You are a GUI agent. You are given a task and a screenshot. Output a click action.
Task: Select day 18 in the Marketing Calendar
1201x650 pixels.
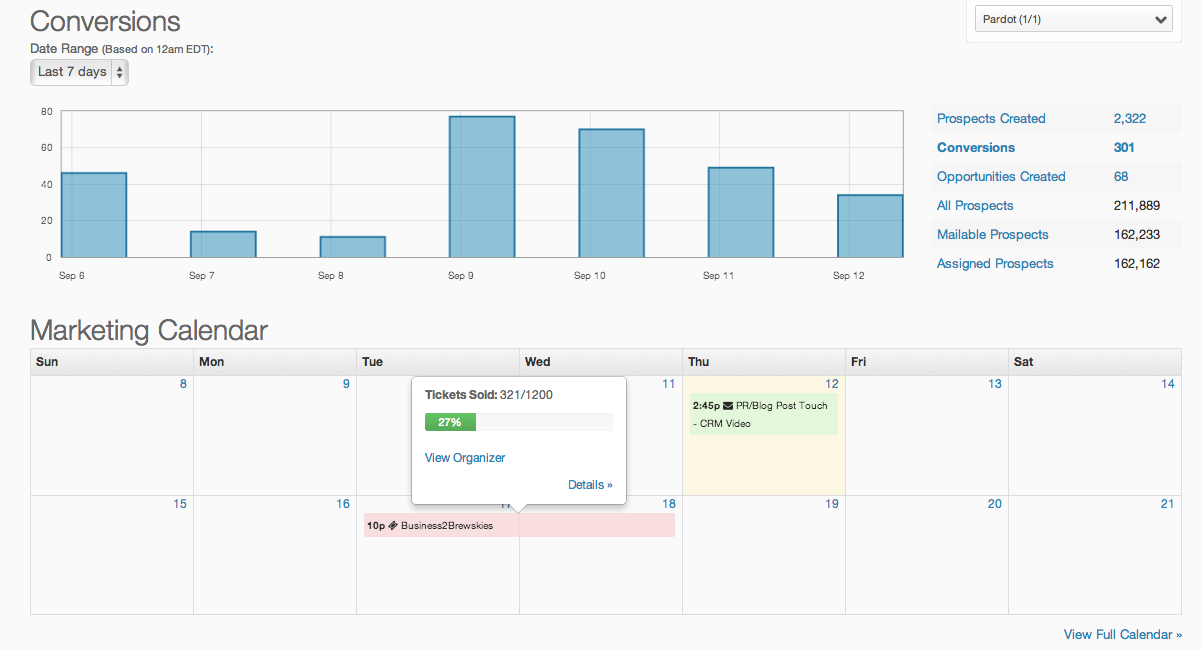tap(668, 504)
